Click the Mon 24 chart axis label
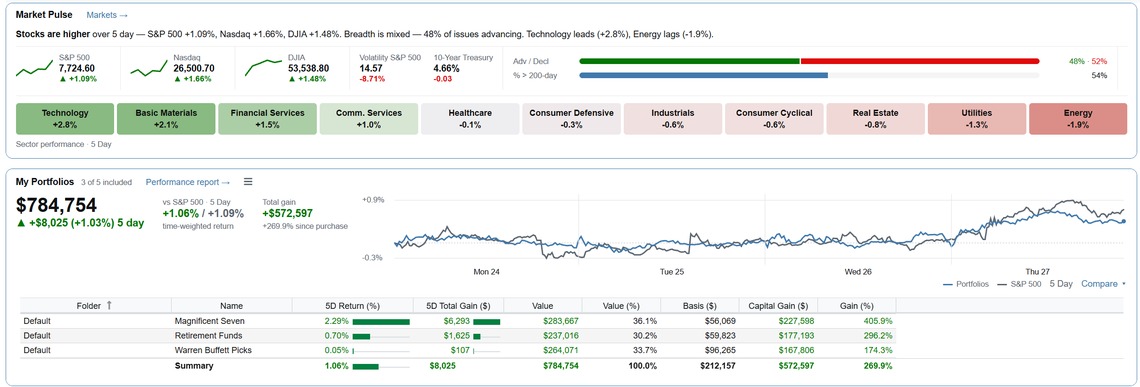 487,271
